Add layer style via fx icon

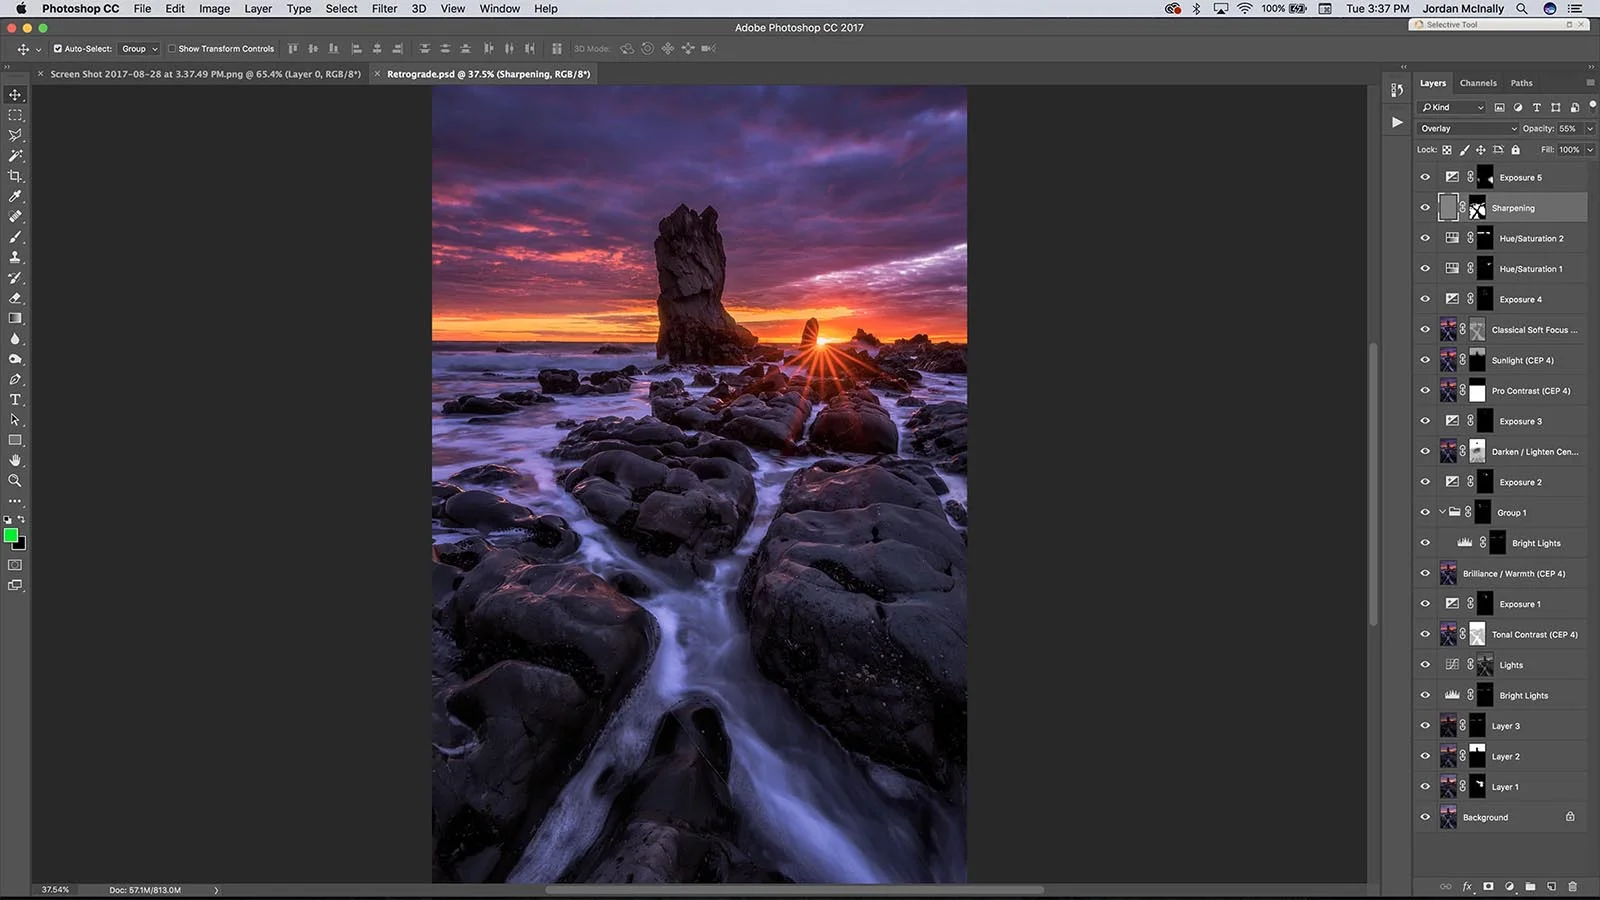tap(1468, 886)
